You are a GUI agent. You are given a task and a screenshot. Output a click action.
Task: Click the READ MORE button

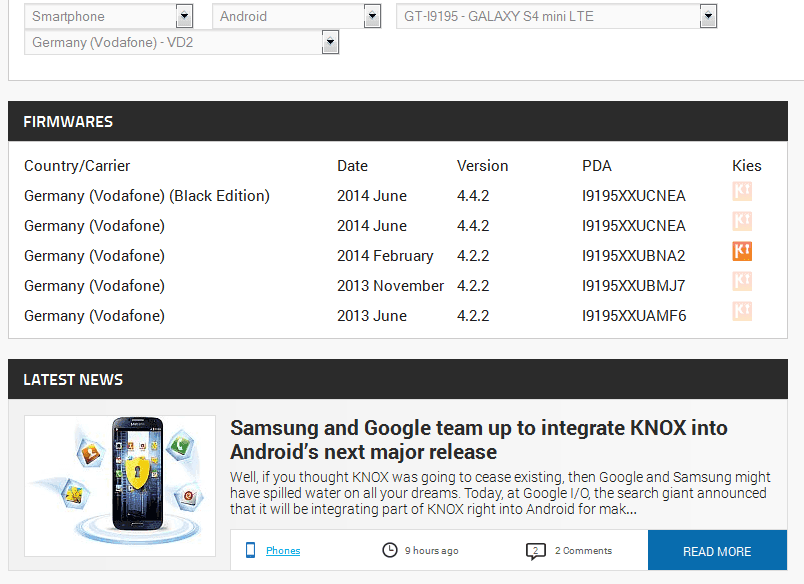pos(717,550)
